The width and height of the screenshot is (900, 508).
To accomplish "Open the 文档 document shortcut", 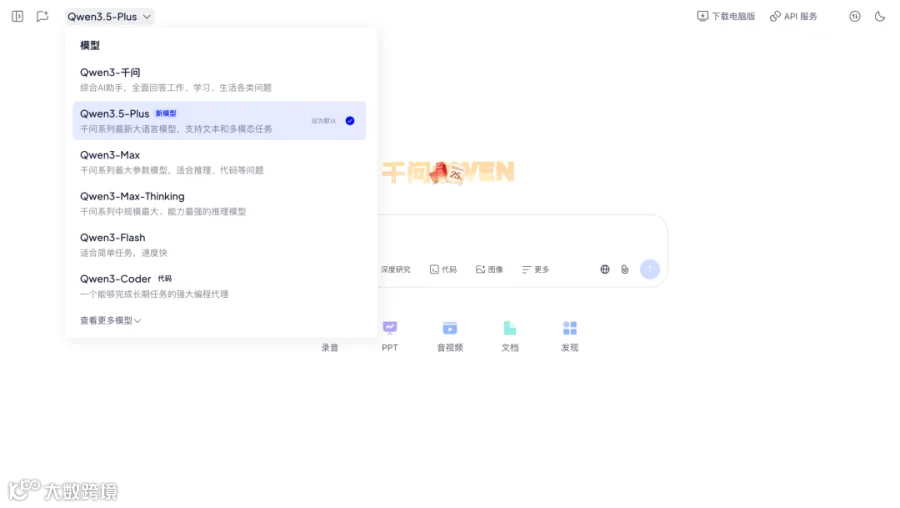I will pos(510,336).
